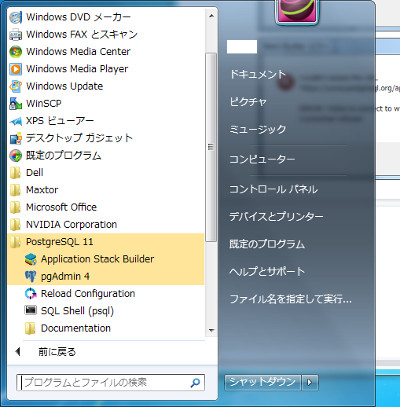Select ファイル名を指定して実行...

click(291, 299)
